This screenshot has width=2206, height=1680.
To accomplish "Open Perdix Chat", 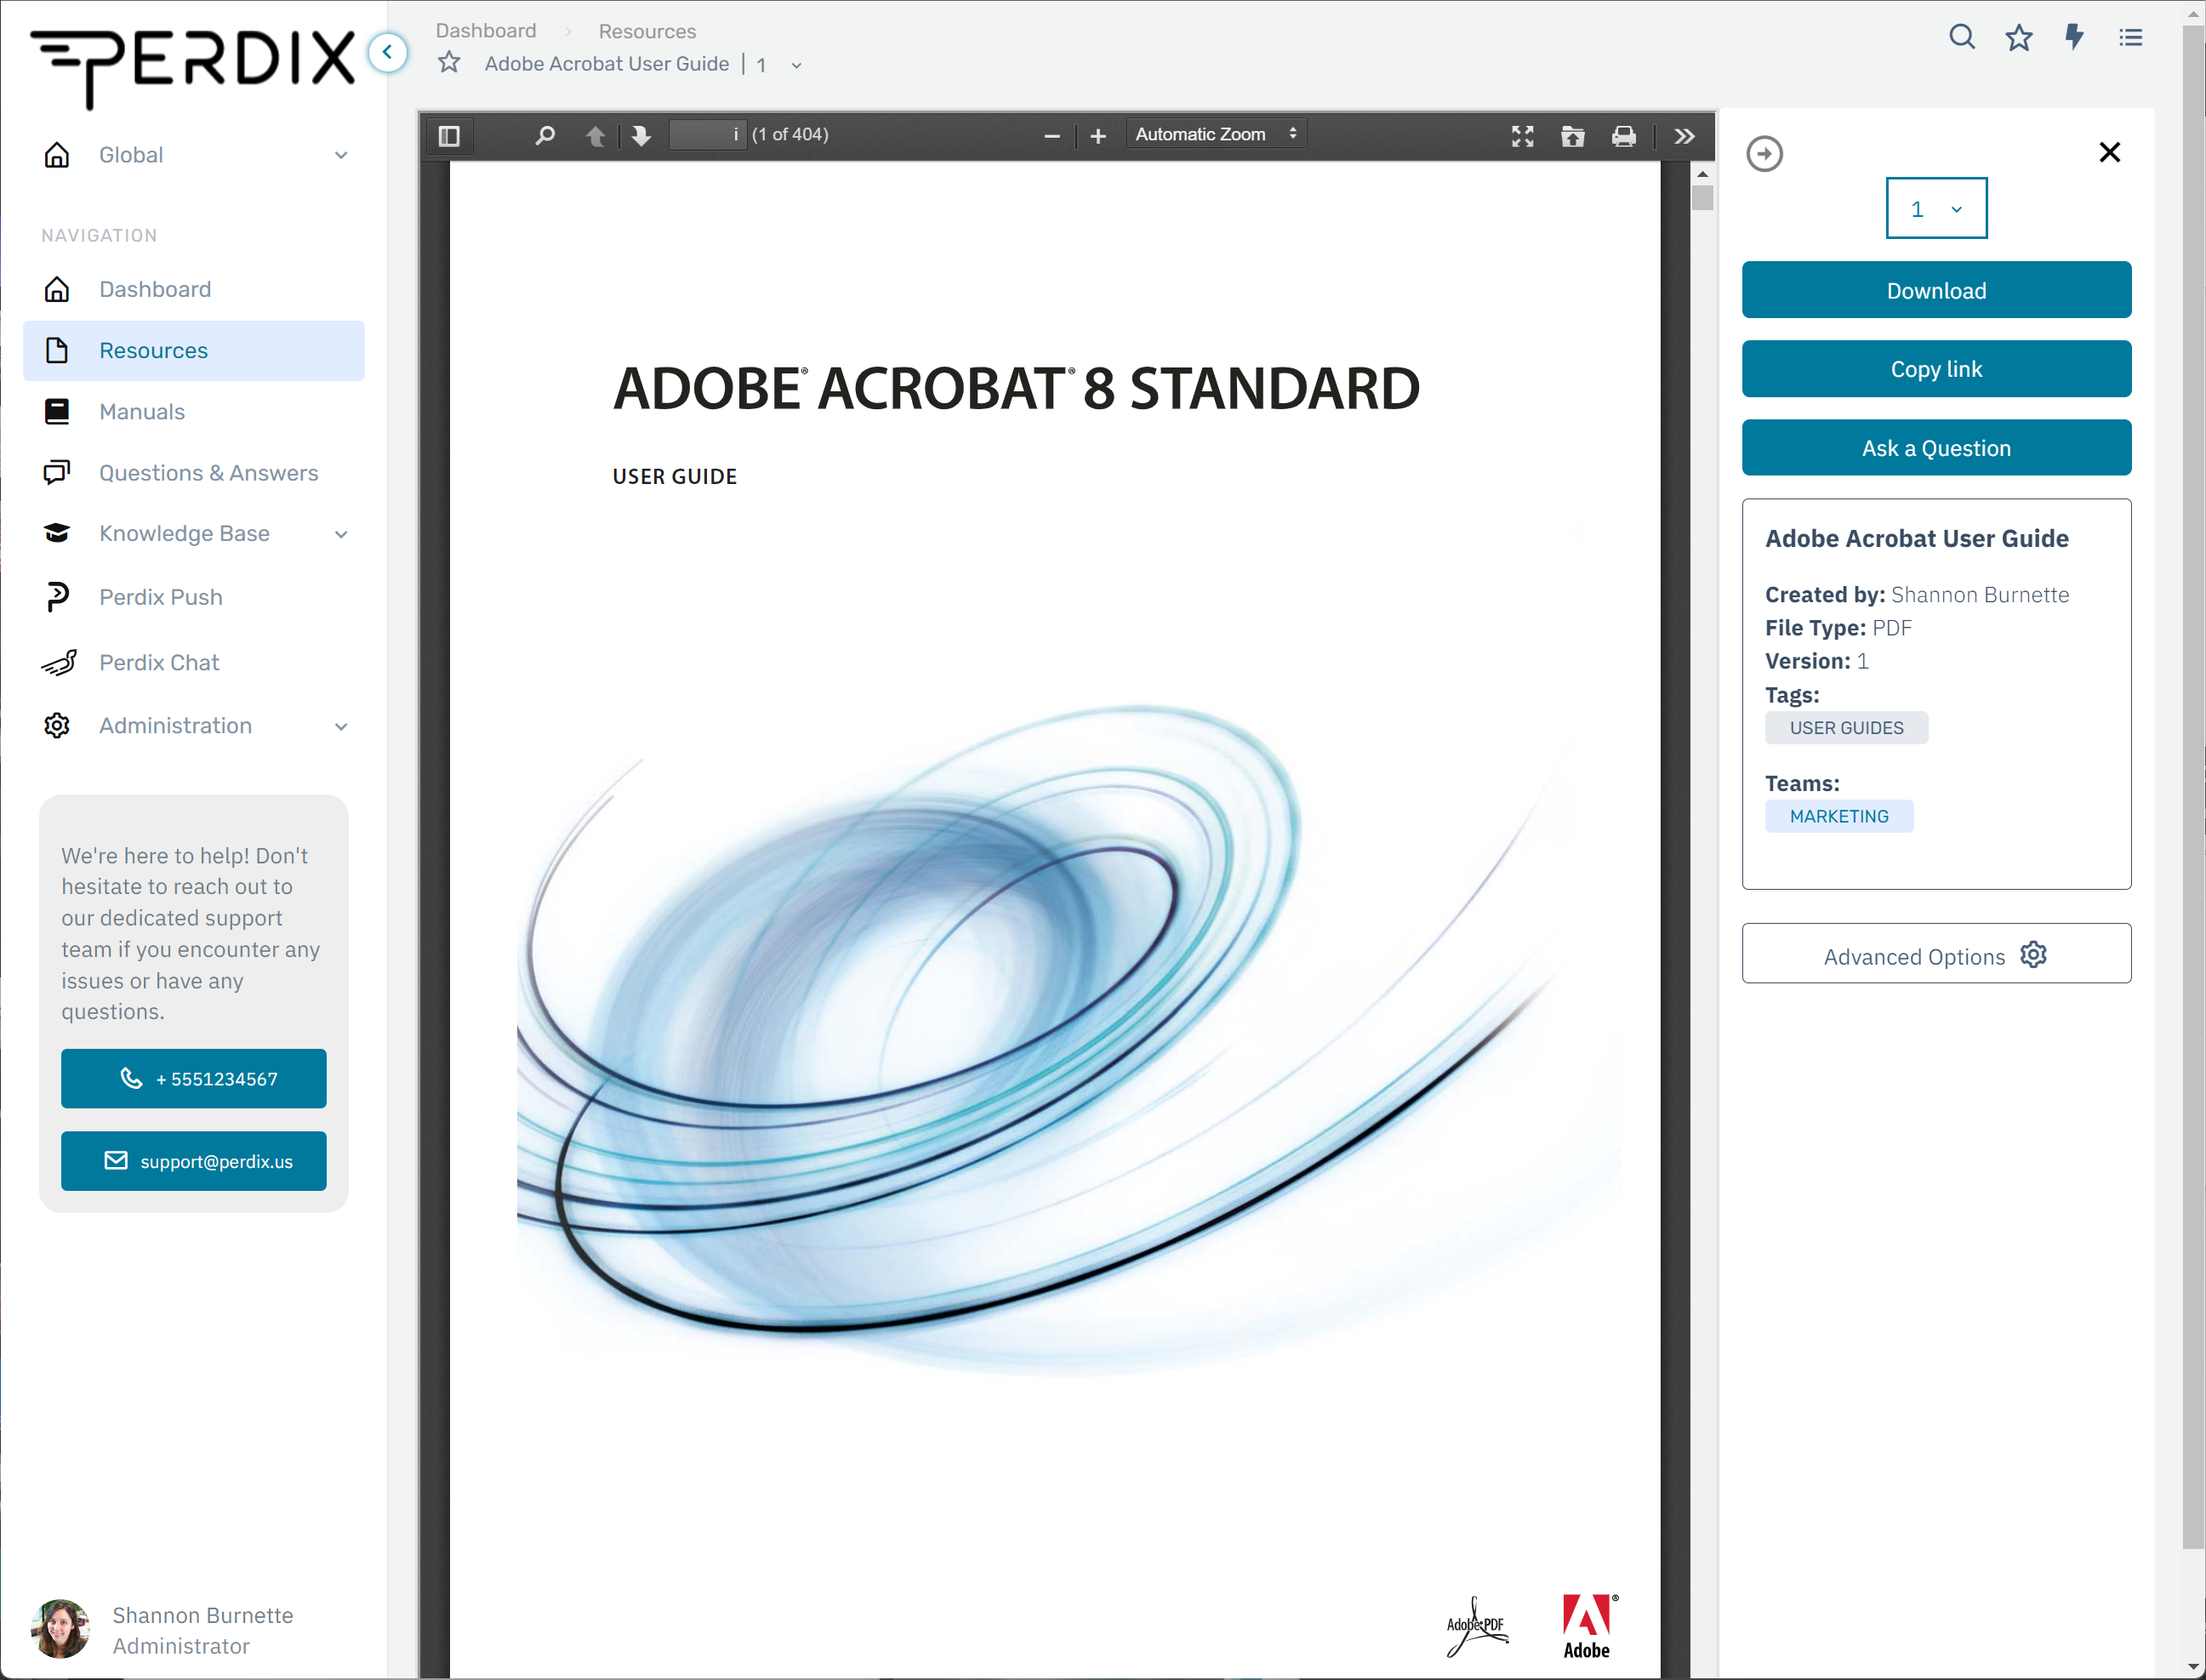I will pos(194,662).
